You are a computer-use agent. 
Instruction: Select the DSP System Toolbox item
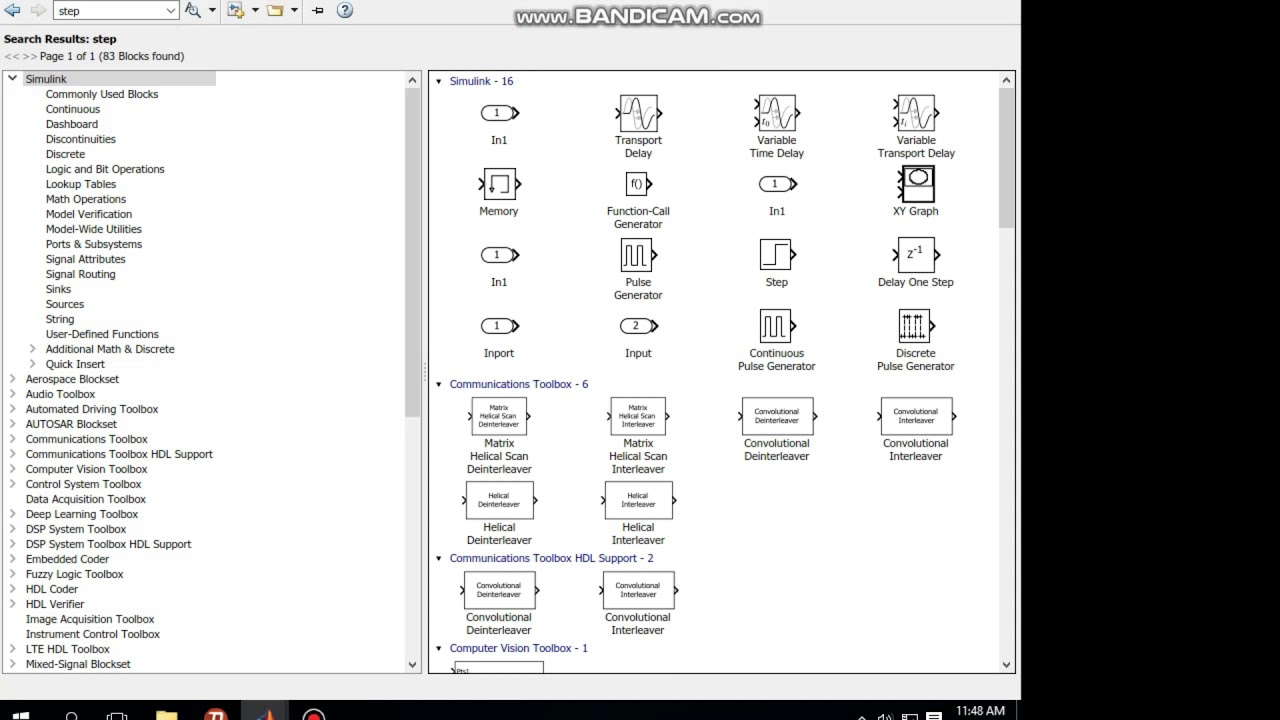tap(76, 529)
